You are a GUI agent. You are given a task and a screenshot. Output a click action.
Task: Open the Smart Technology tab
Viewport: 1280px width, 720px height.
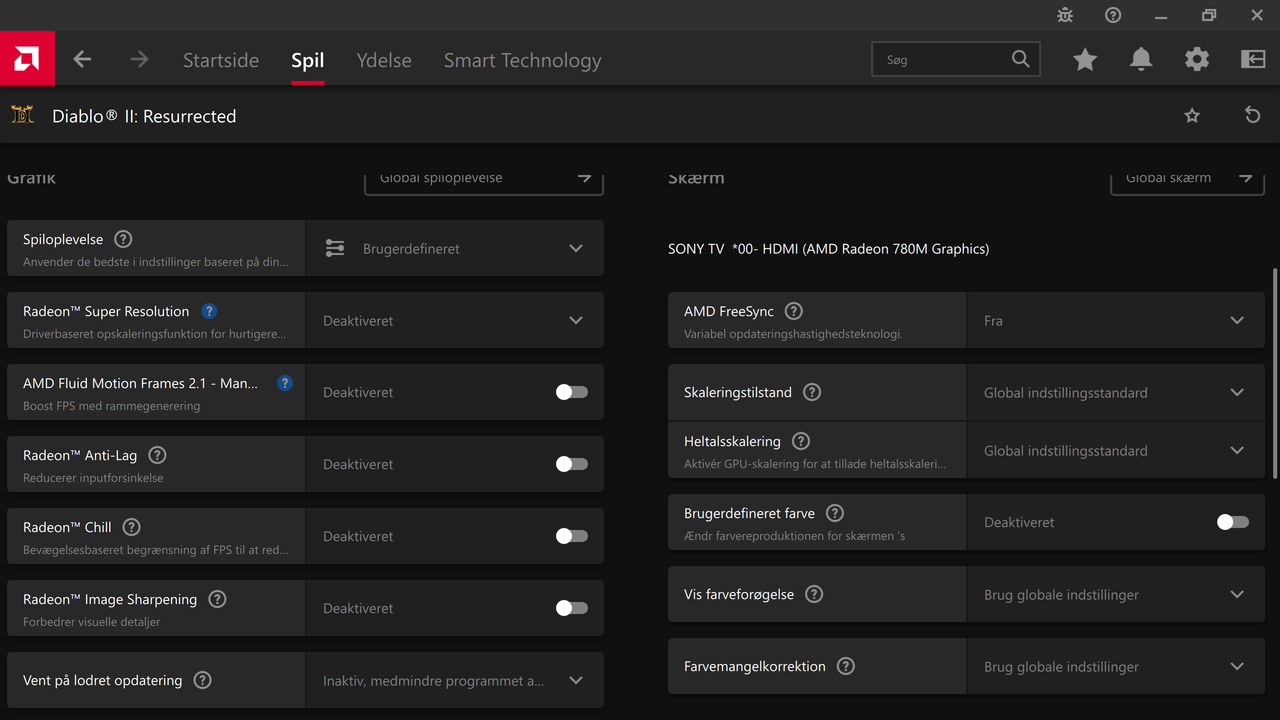(522, 60)
